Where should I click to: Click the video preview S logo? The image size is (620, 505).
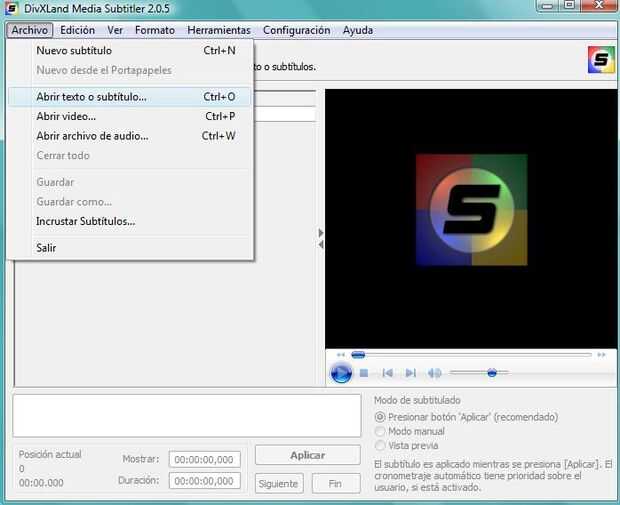pos(472,210)
